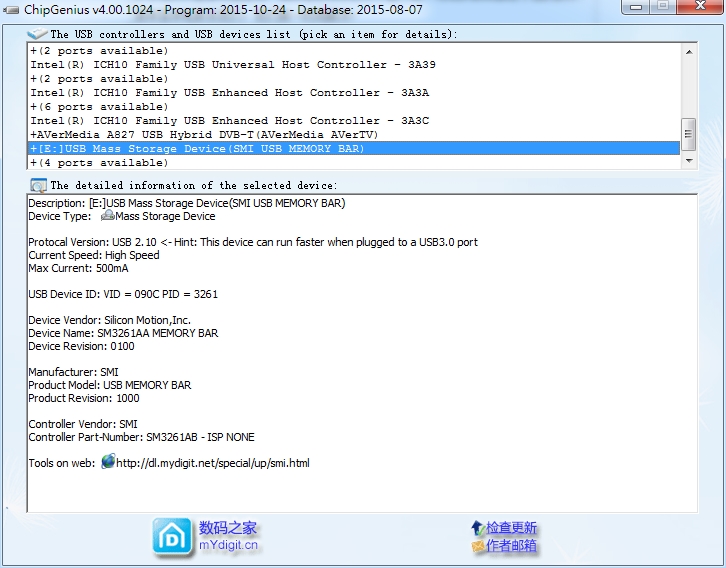Click the Controller Part-Number SM3261AB line
Screen dimensions: 726x568
[x=141, y=437]
